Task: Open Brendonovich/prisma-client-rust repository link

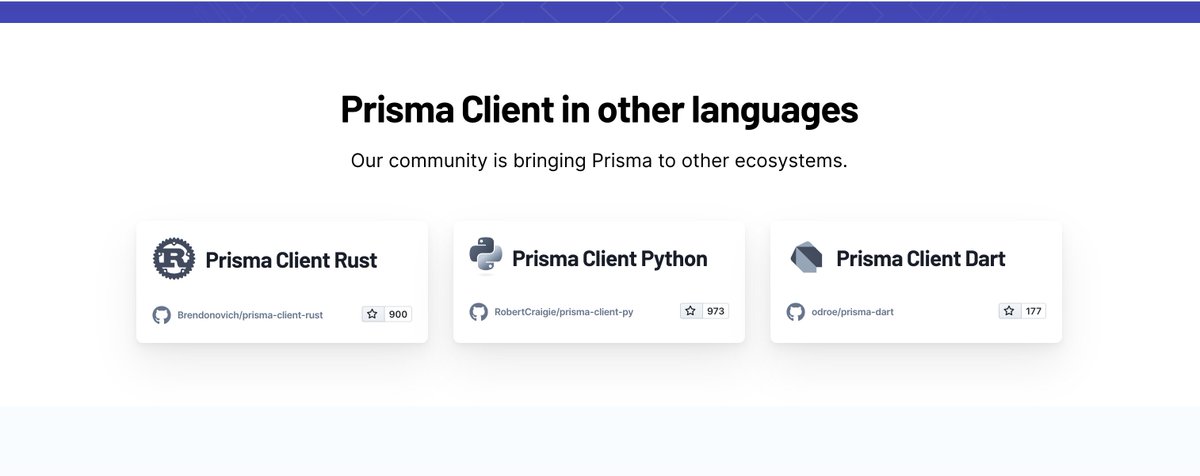Action: (x=250, y=315)
